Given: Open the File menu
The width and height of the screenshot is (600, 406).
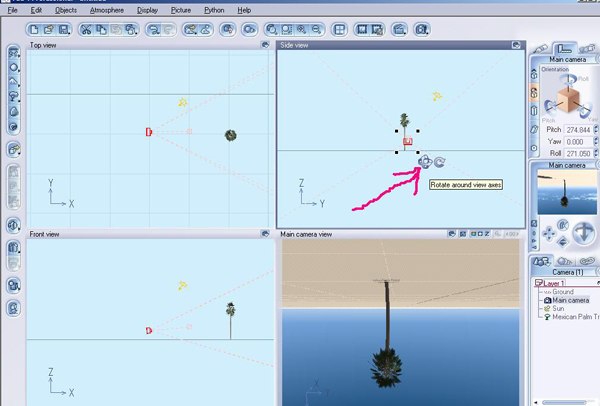Looking at the screenshot, I should (x=12, y=10).
